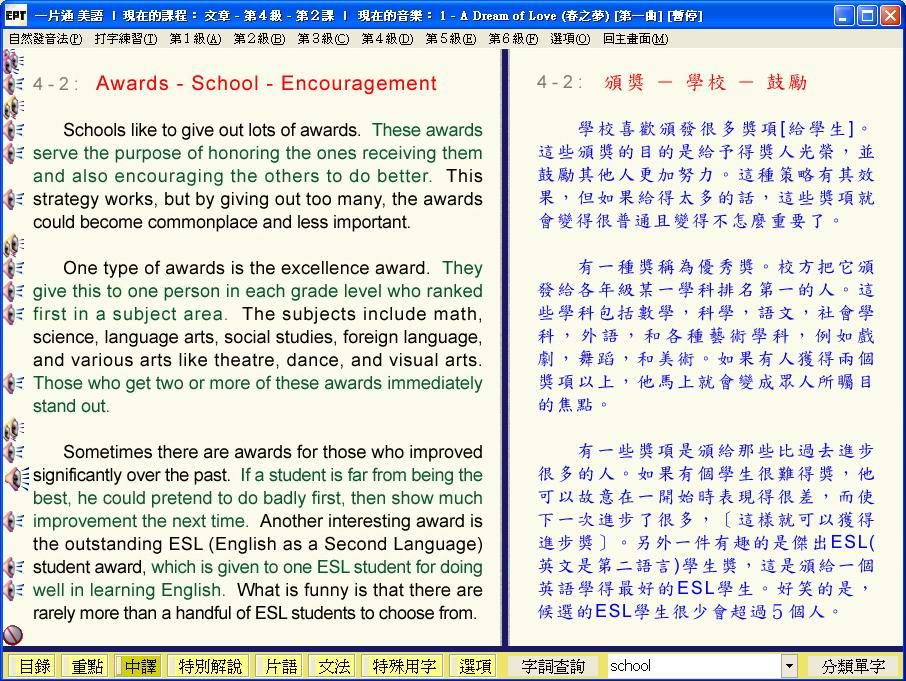The image size is (906, 681).
Task: Toggle the 重點 key points button
Action: click(85, 666)
